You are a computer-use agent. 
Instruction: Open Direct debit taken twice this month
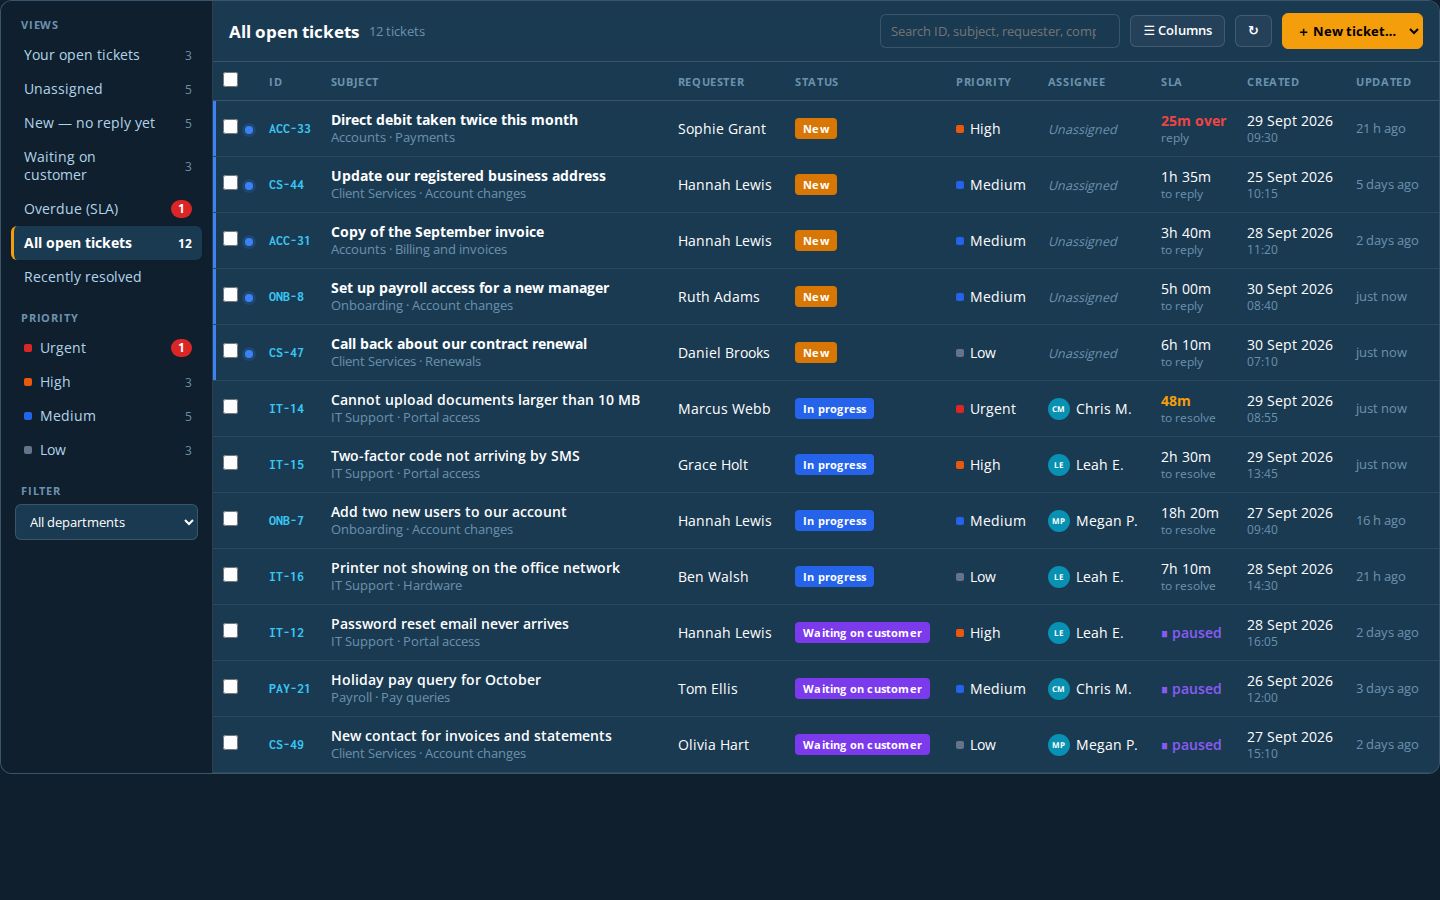[x=454, y=120]
